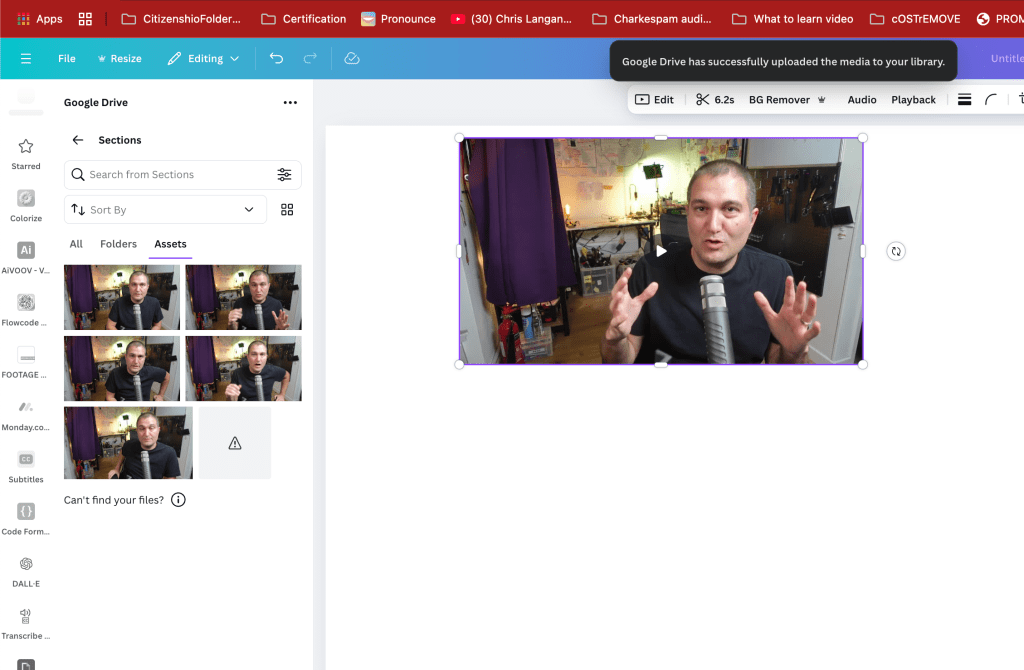1024x670 pixels.
Task: Open the Transcribe app in sidebar
Action: pos(25,624)
